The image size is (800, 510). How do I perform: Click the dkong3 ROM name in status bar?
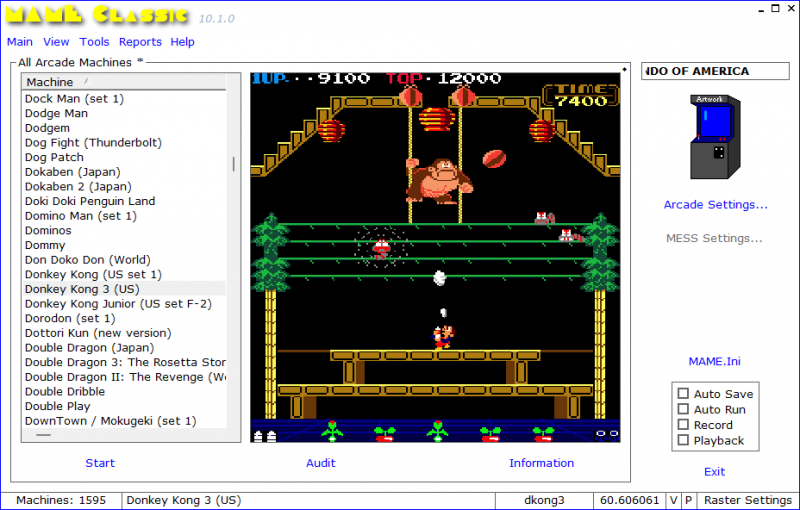(x=544, y=500)
